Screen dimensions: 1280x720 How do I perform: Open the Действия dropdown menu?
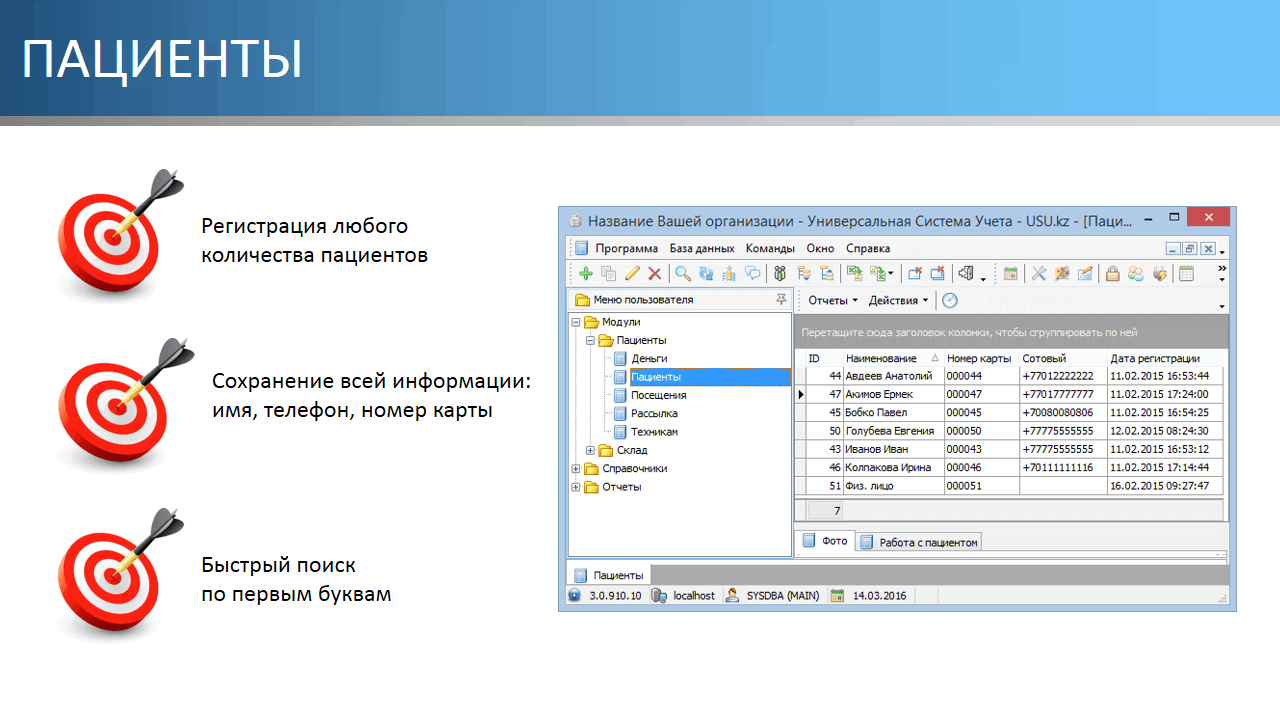tap(898, 300)
